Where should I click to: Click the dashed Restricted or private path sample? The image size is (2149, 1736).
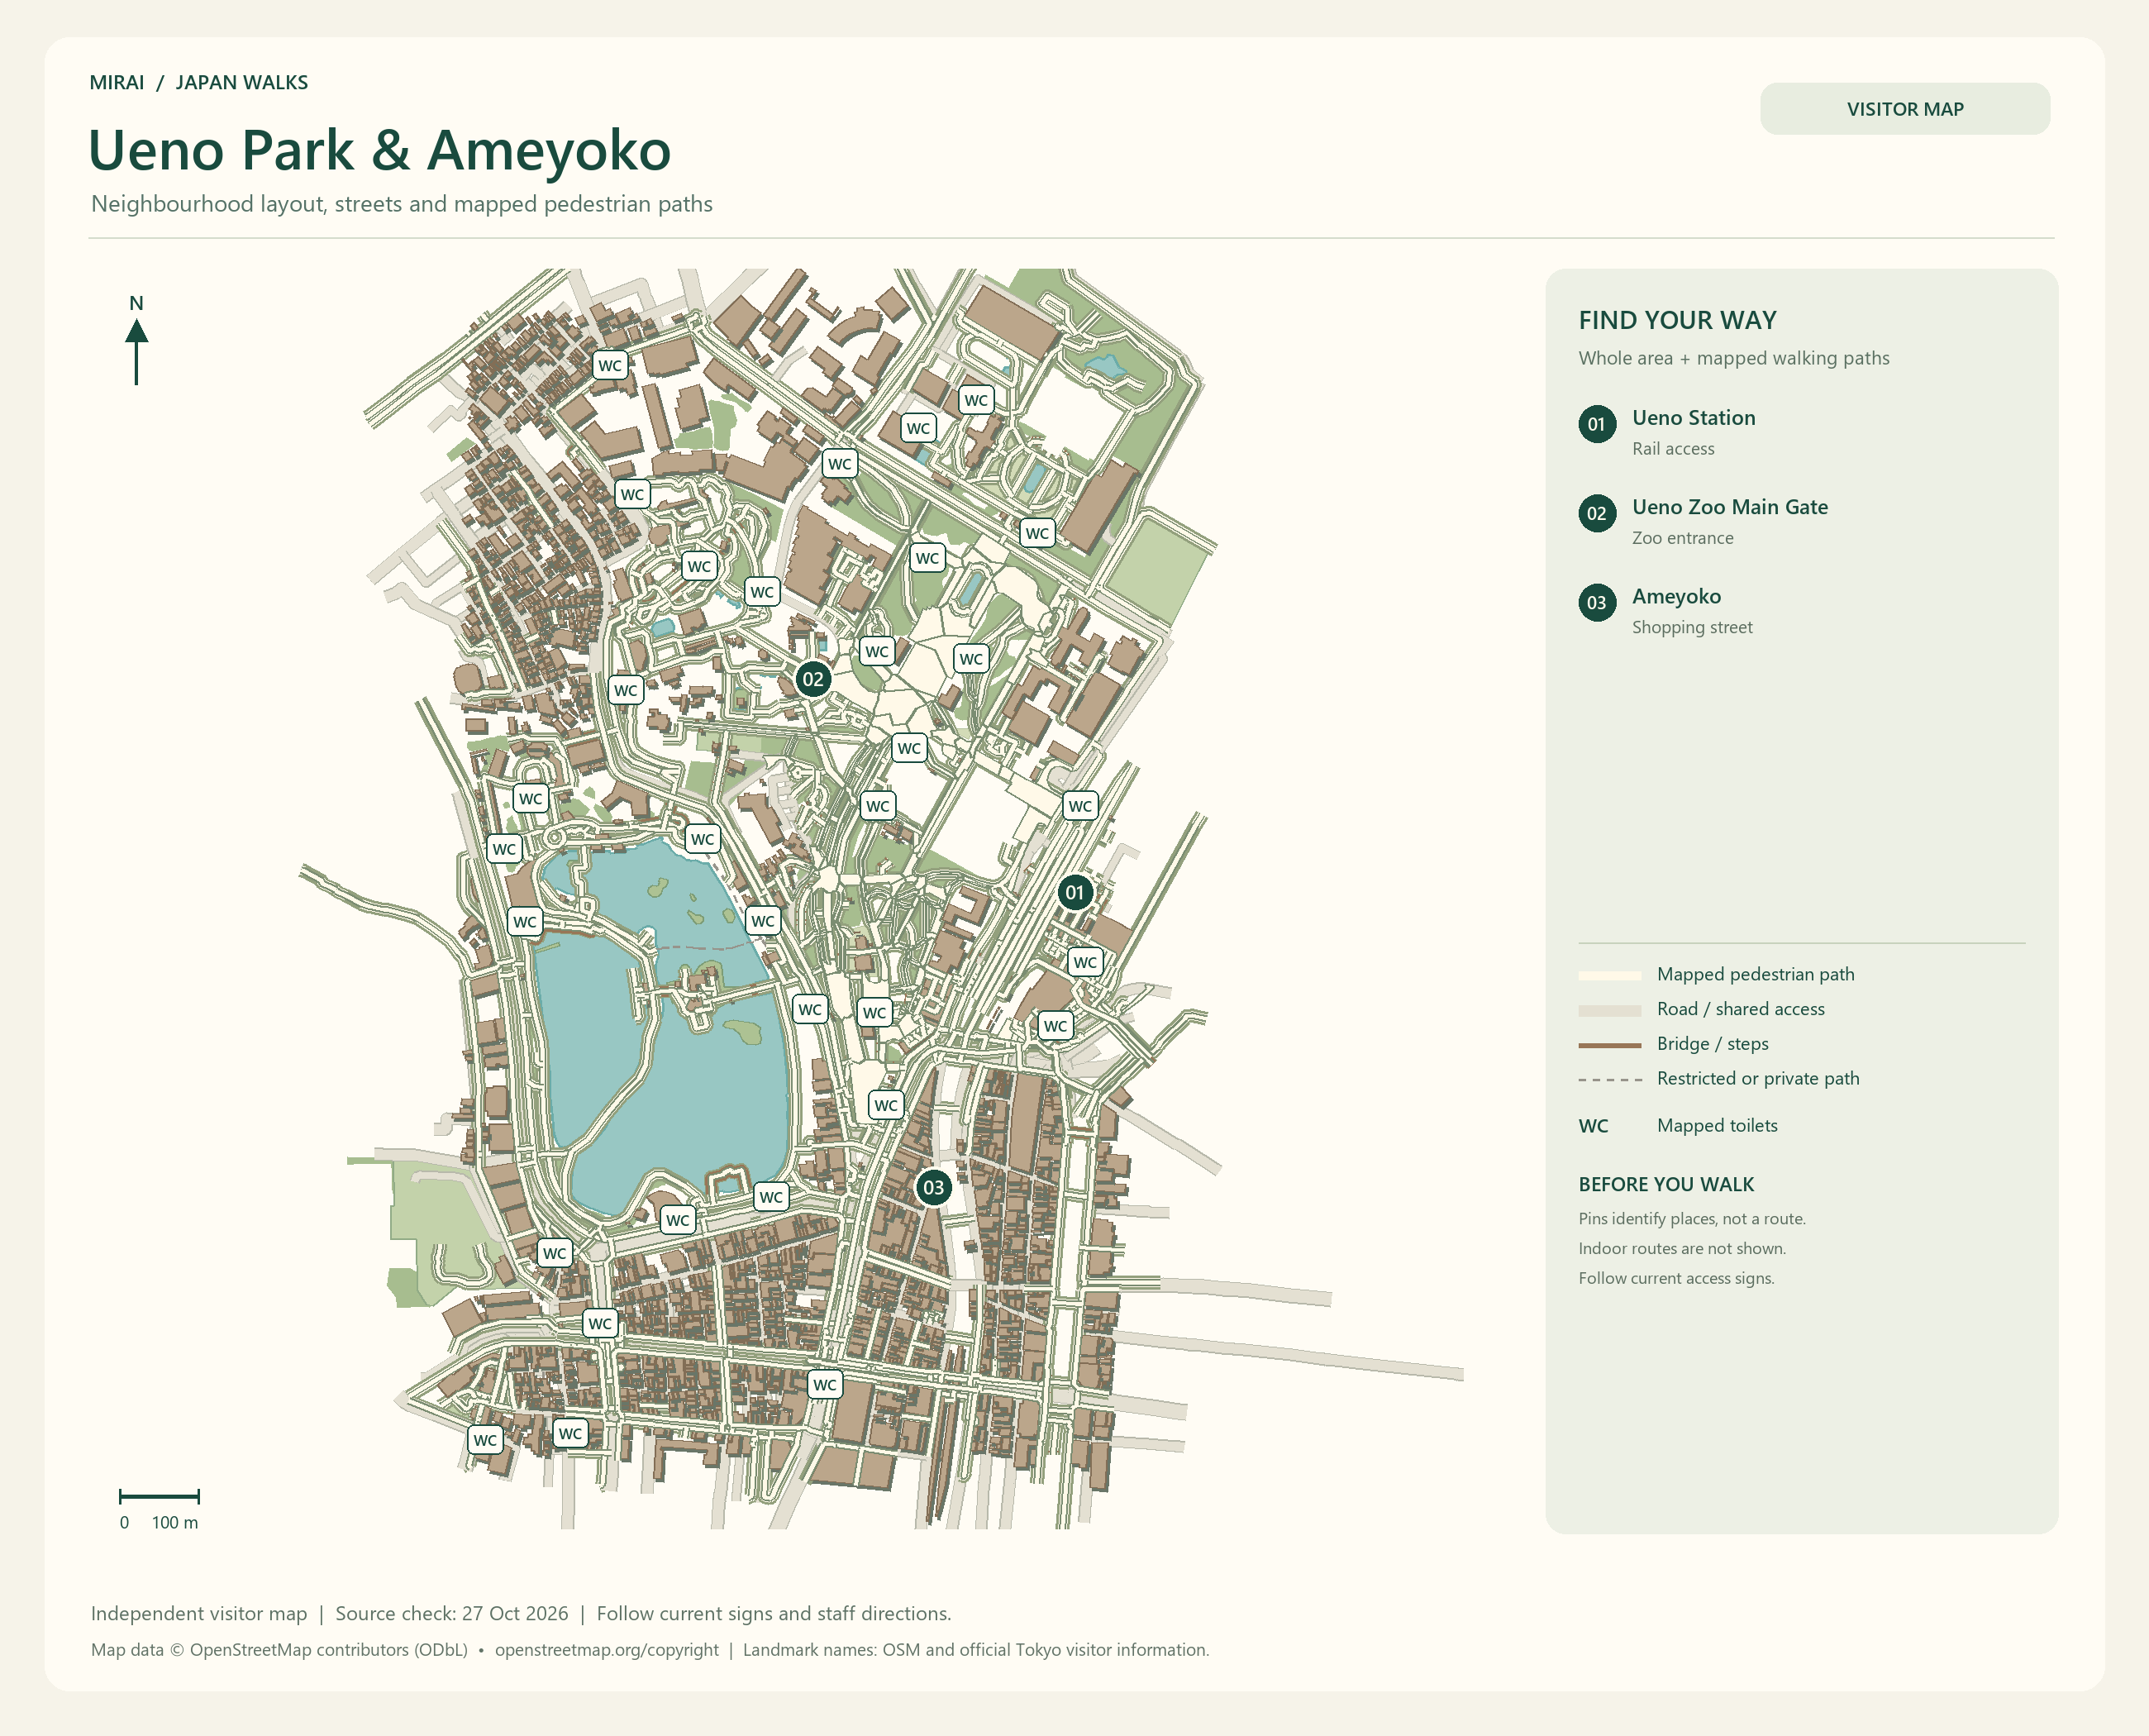coord(1609,1080)
